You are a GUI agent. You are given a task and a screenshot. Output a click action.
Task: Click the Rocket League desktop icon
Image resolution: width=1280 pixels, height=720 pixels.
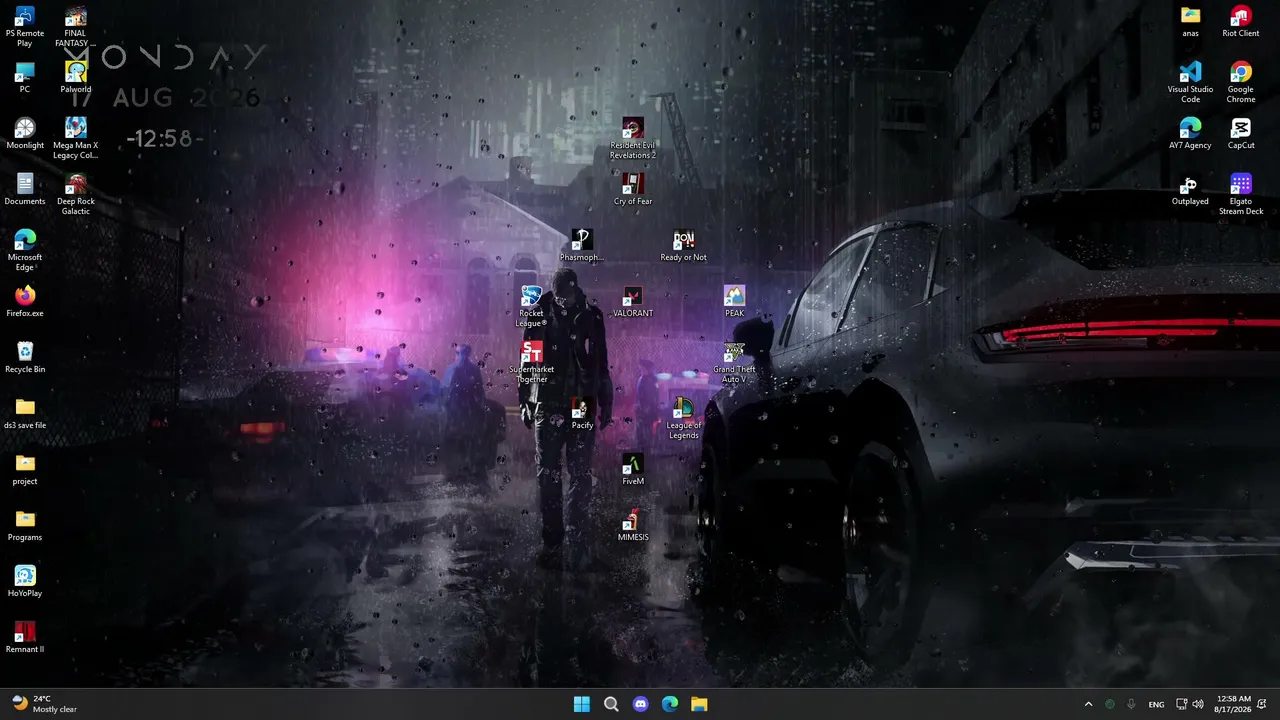click(531, 307)
